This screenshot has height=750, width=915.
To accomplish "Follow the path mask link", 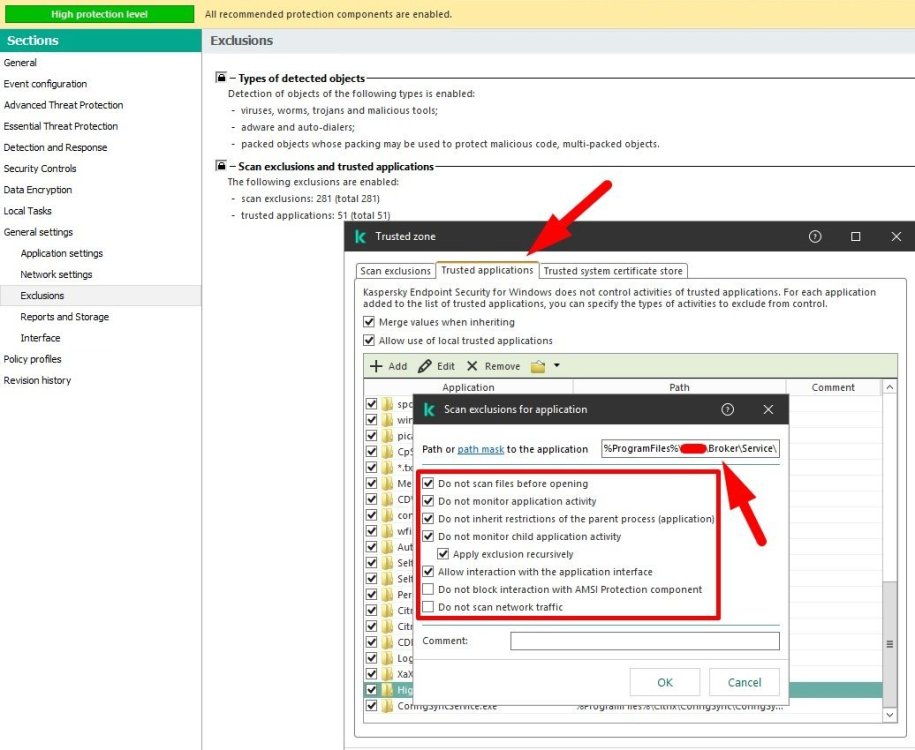I will point(480,449).
